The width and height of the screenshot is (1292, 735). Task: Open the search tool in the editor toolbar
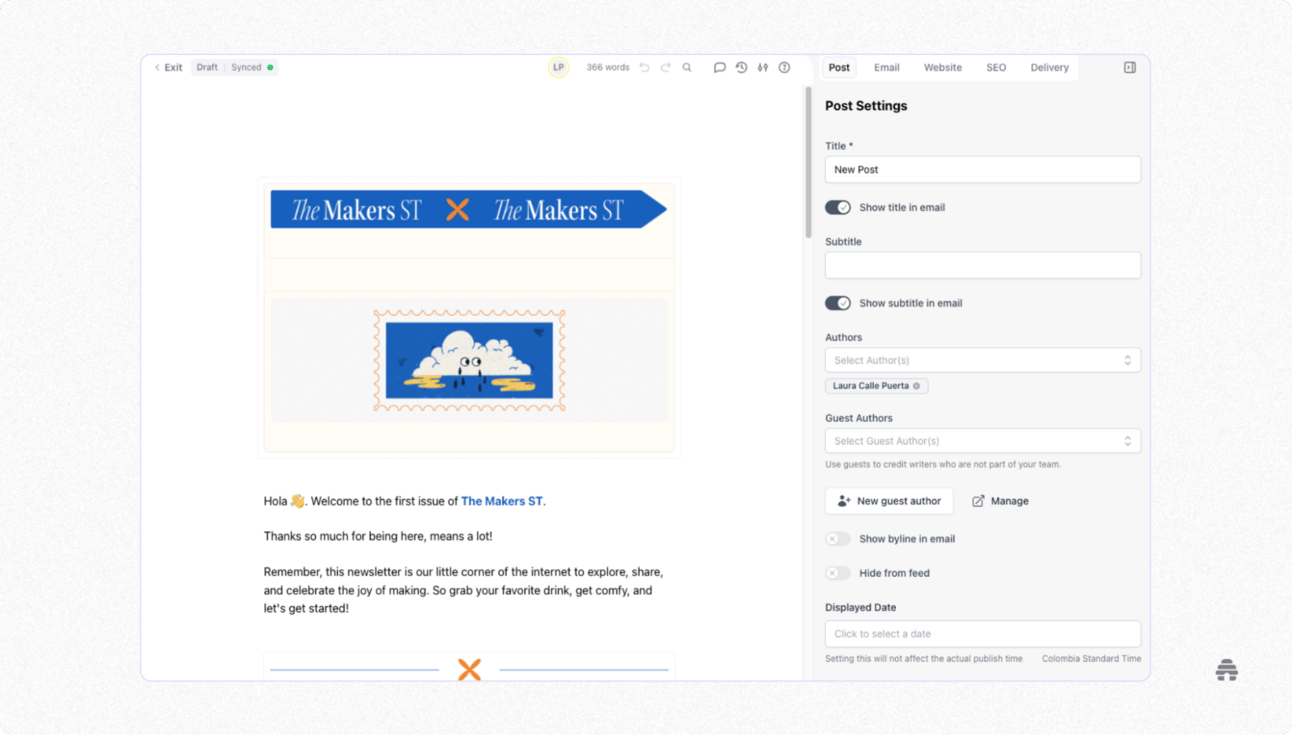point(686,67)
